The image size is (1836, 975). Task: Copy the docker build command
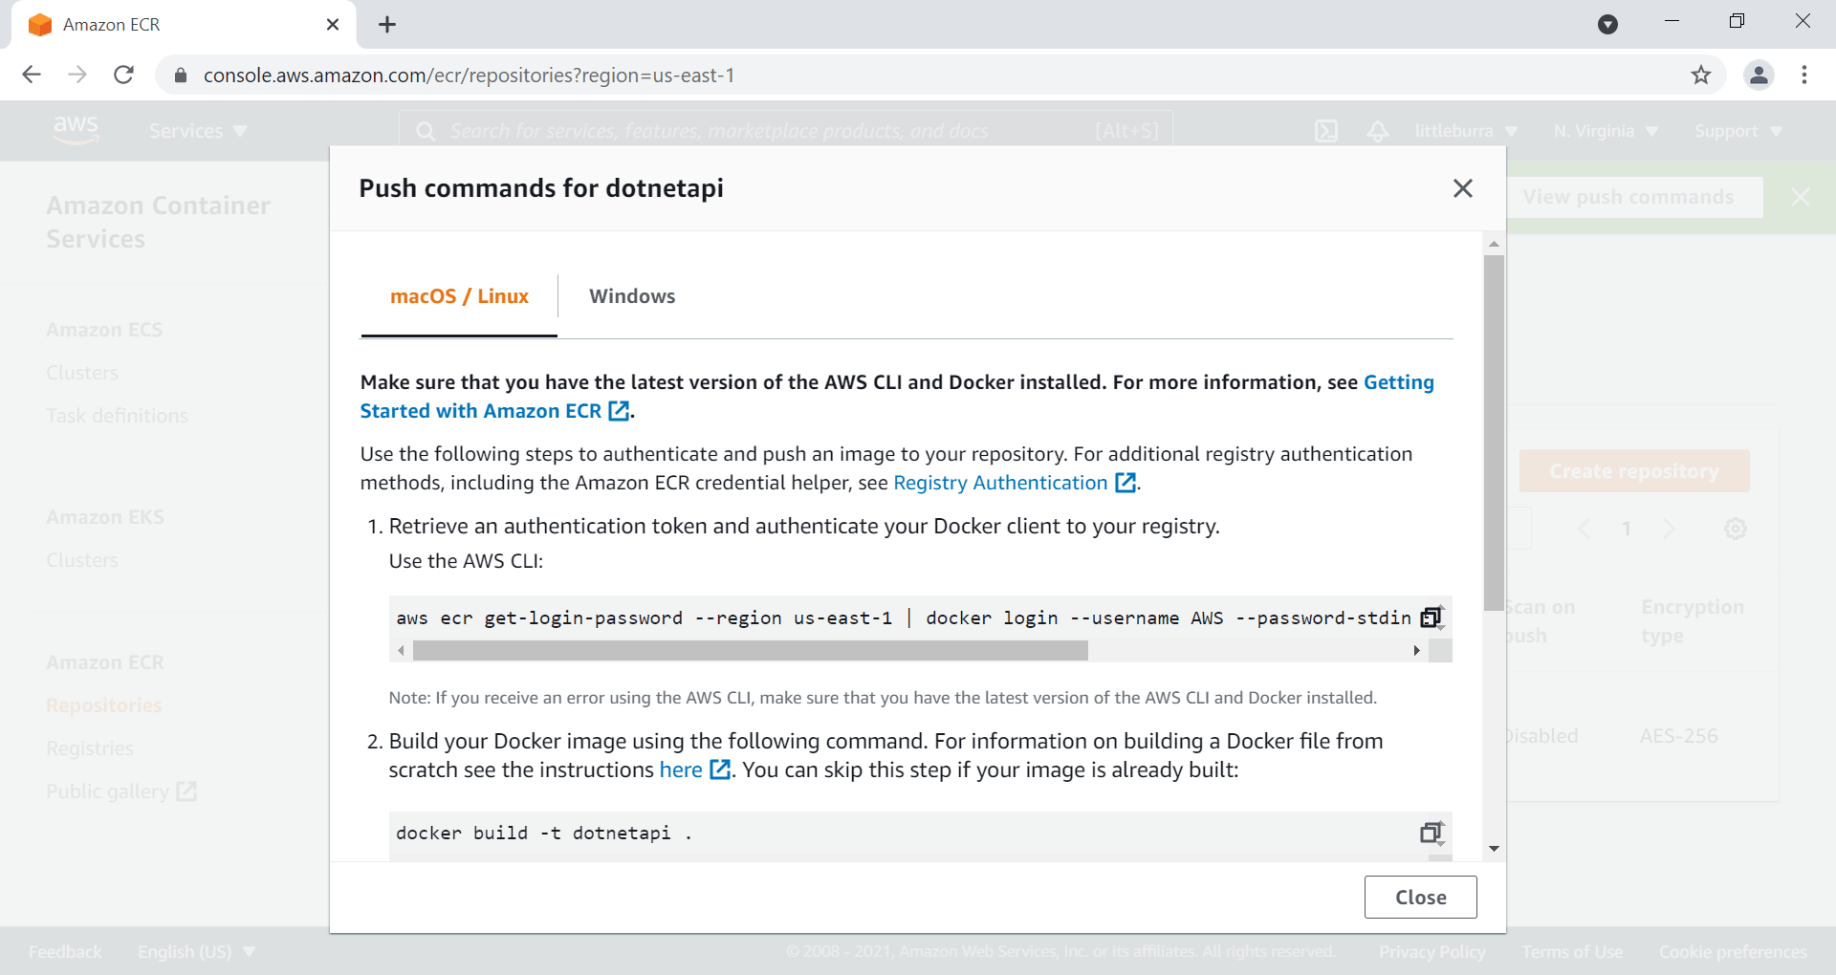pyautogui.click(x=1431, y=833)
